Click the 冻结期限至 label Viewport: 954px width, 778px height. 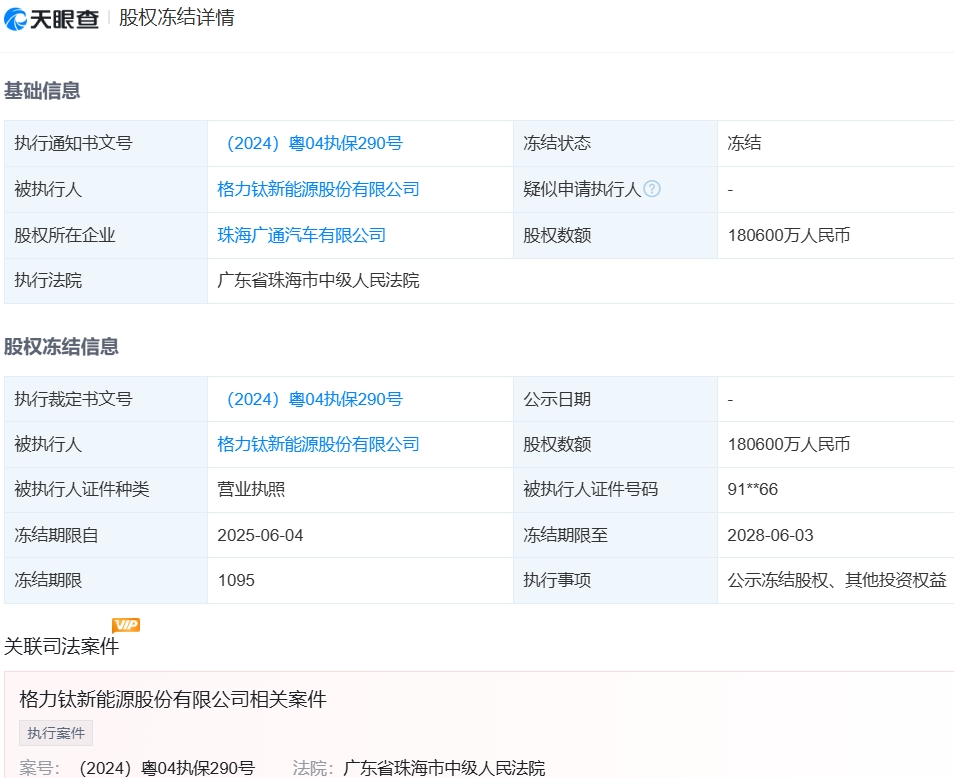point(565,535)
